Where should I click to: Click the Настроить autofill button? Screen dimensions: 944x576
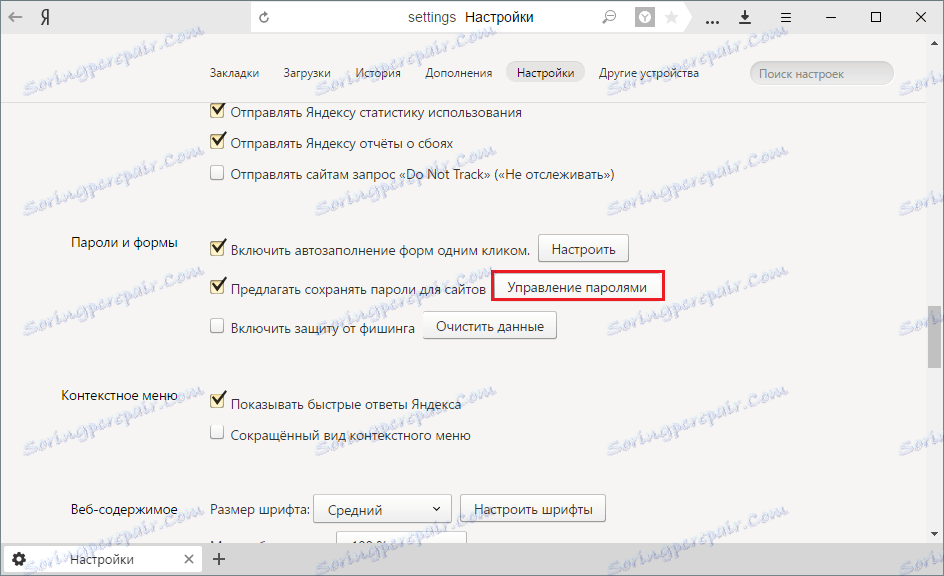[583, 249]
